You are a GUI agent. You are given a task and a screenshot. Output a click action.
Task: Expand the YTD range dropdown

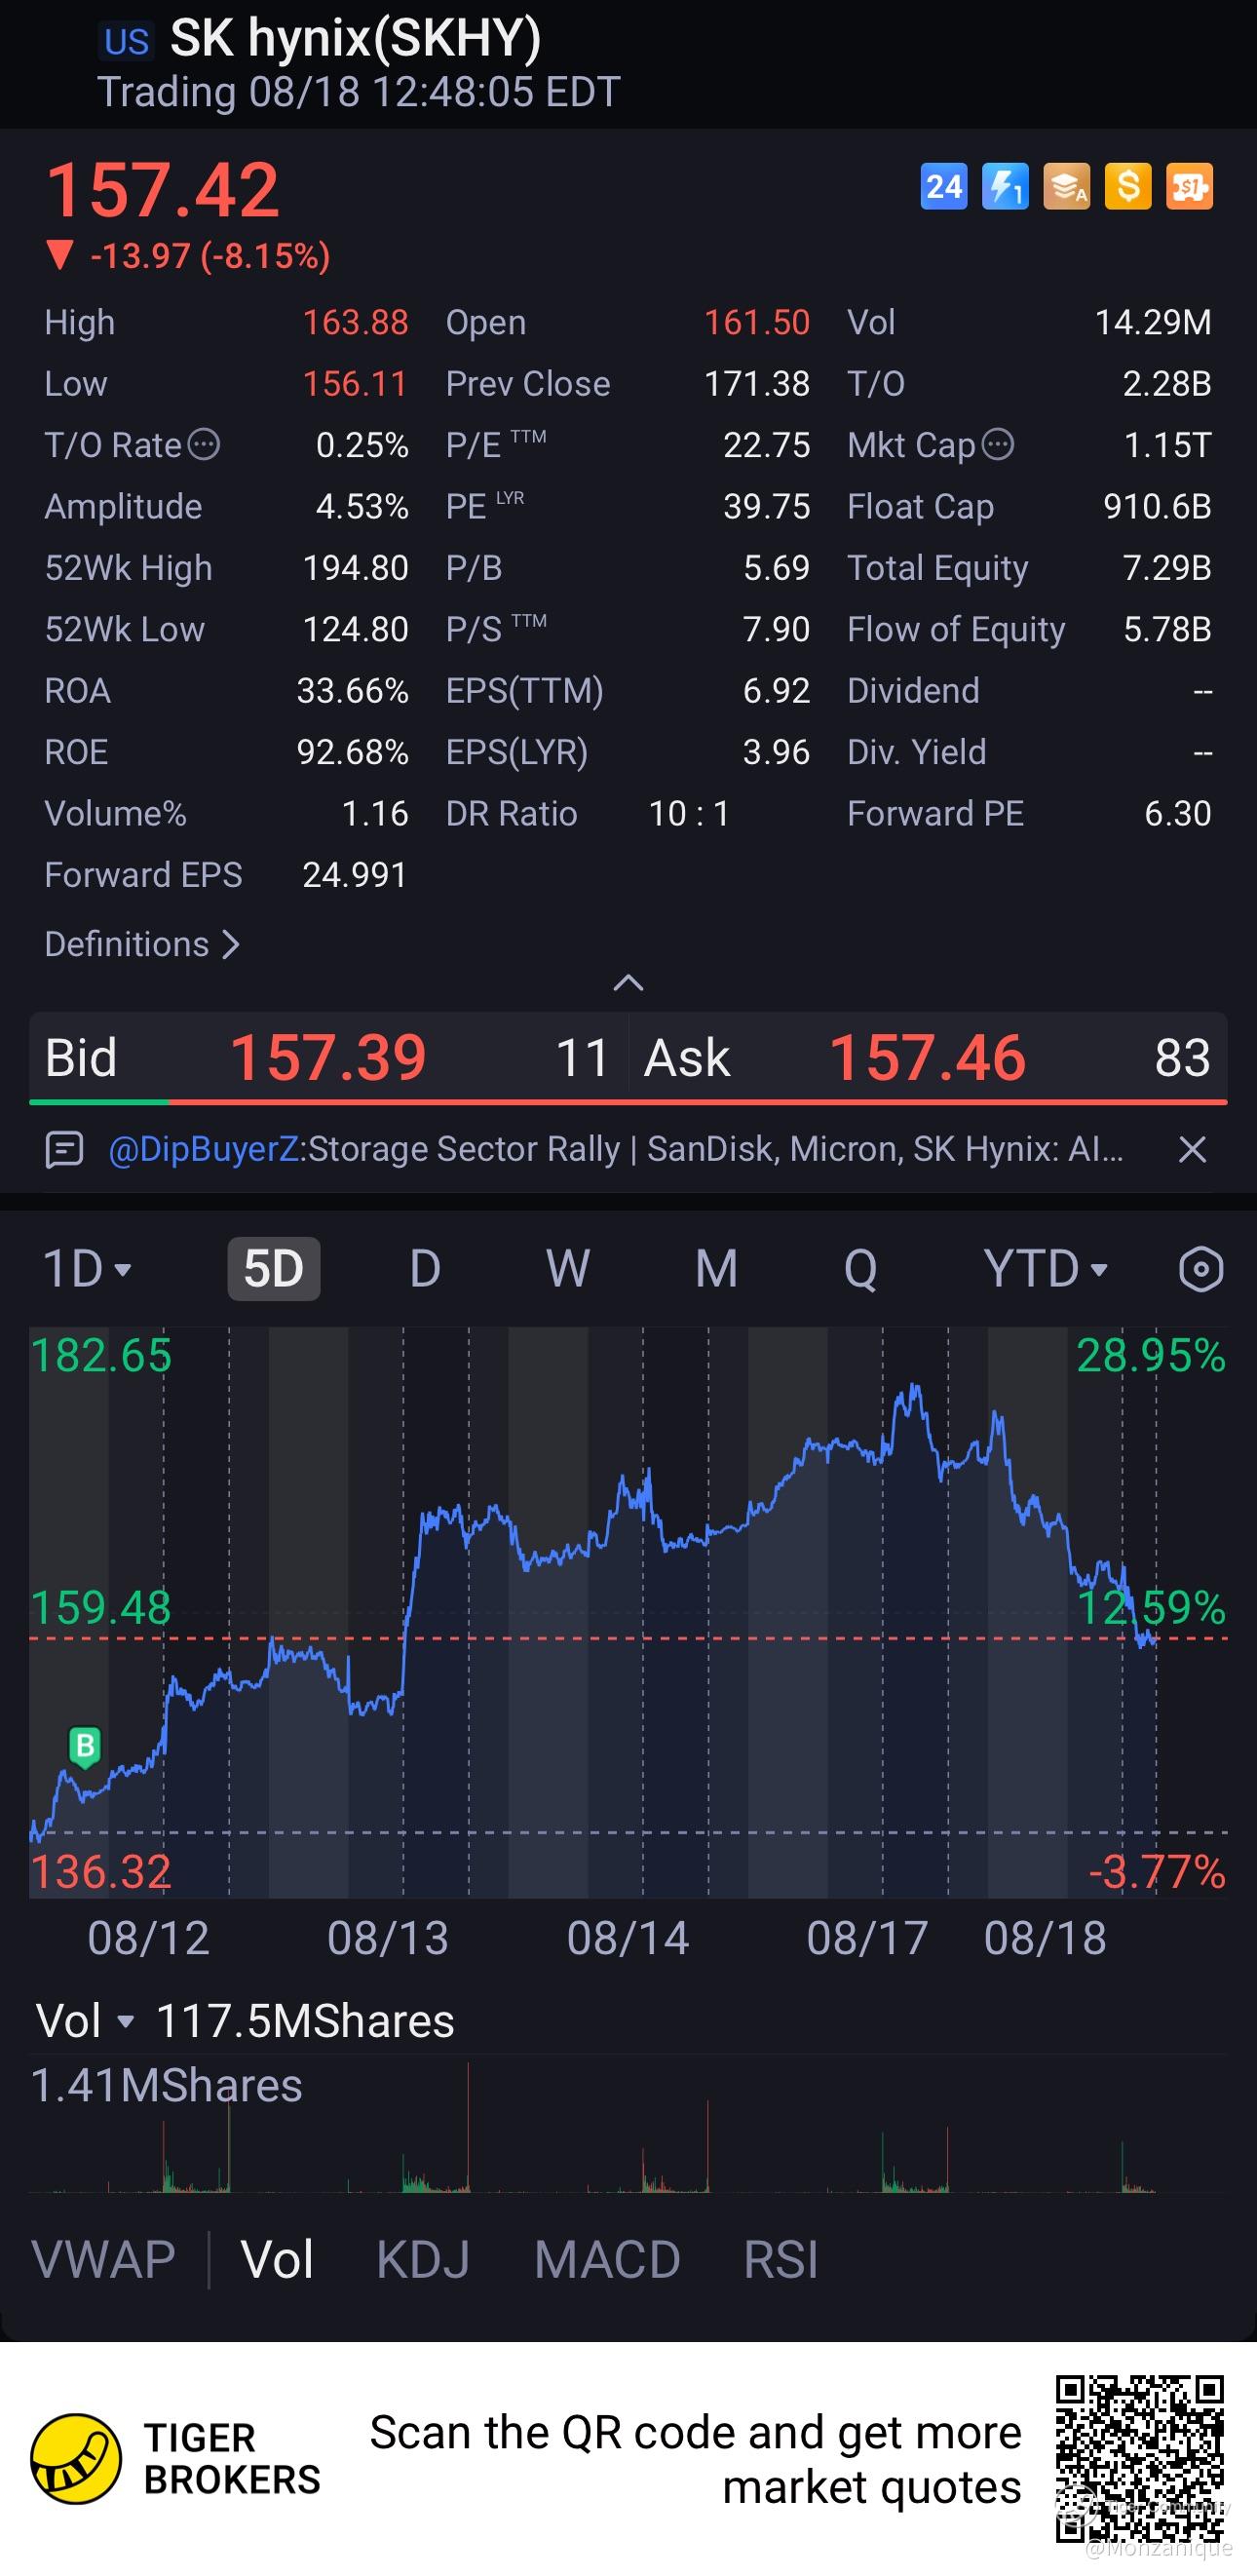tap(1046, 1269)
